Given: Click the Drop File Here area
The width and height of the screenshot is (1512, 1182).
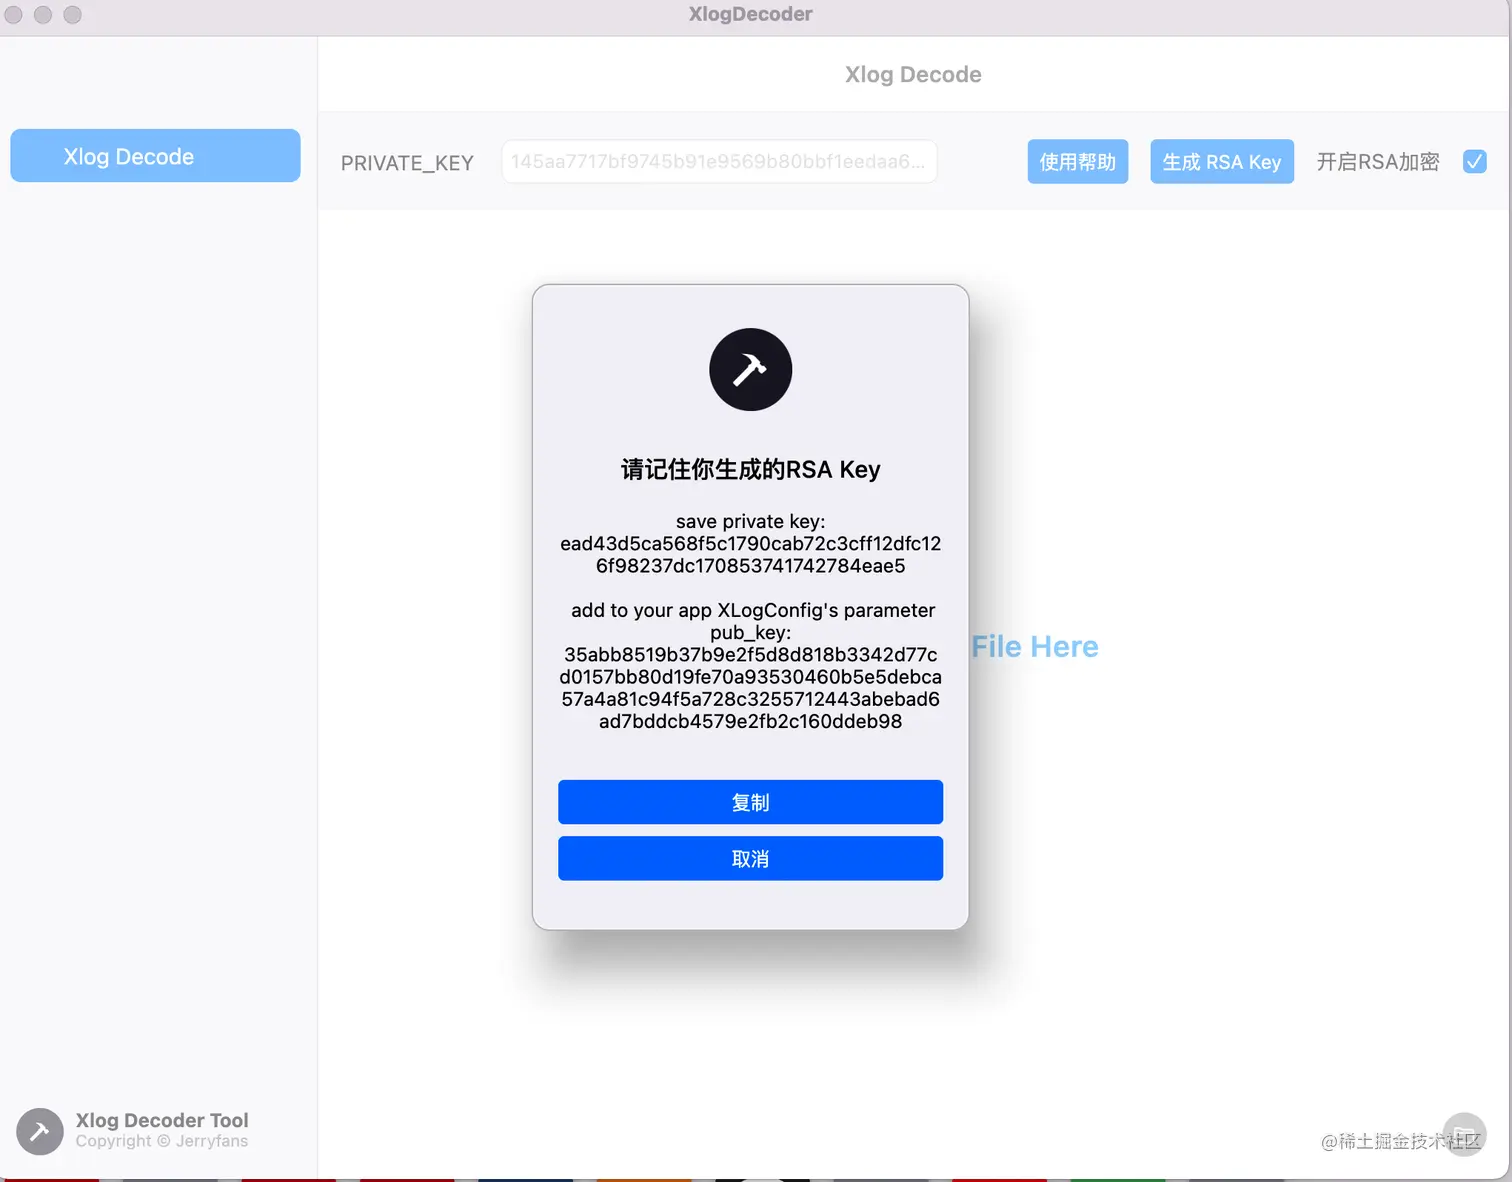Looking at the screenshot, I should click(1035, 646).
